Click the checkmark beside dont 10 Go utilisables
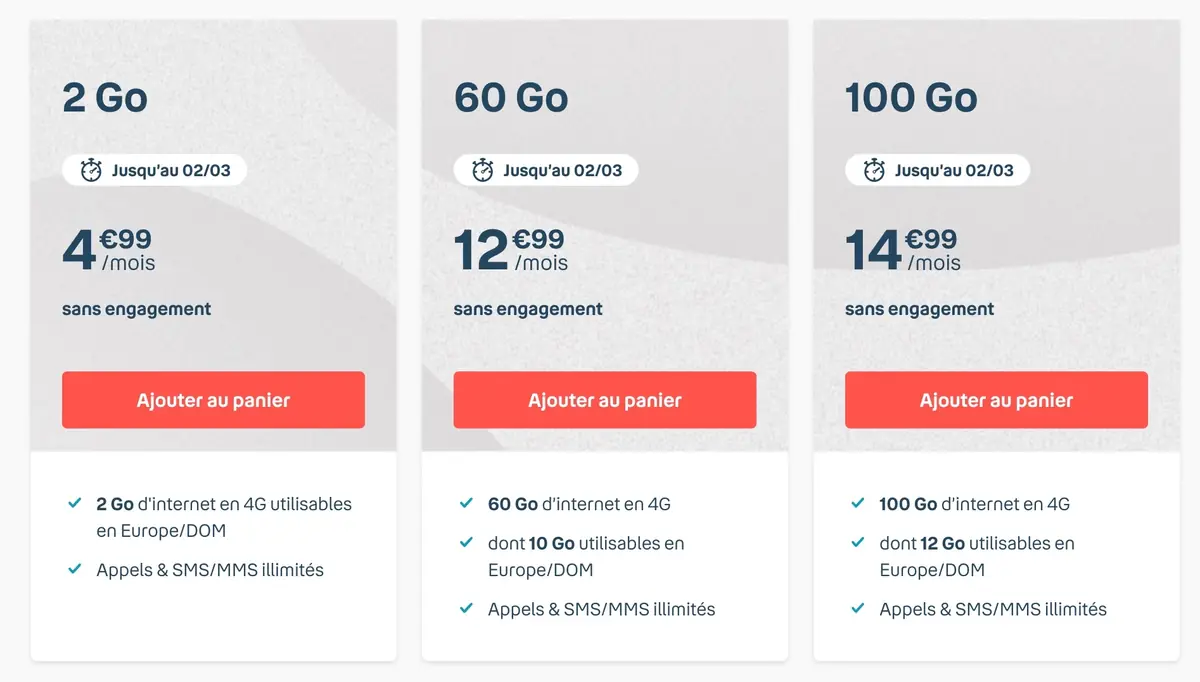1200x682 pixels. coord(466,544)
